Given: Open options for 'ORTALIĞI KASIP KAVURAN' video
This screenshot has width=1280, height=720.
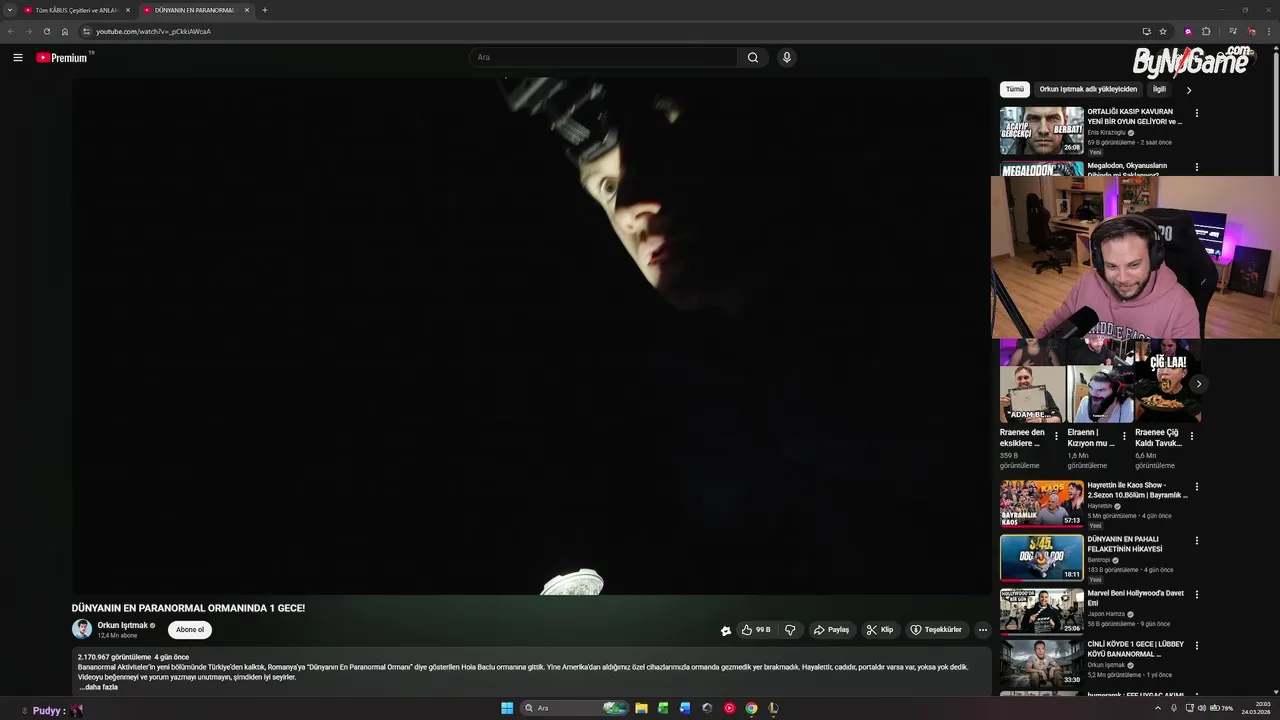Looking at the screenshot, I should (x=1197, y=113).
